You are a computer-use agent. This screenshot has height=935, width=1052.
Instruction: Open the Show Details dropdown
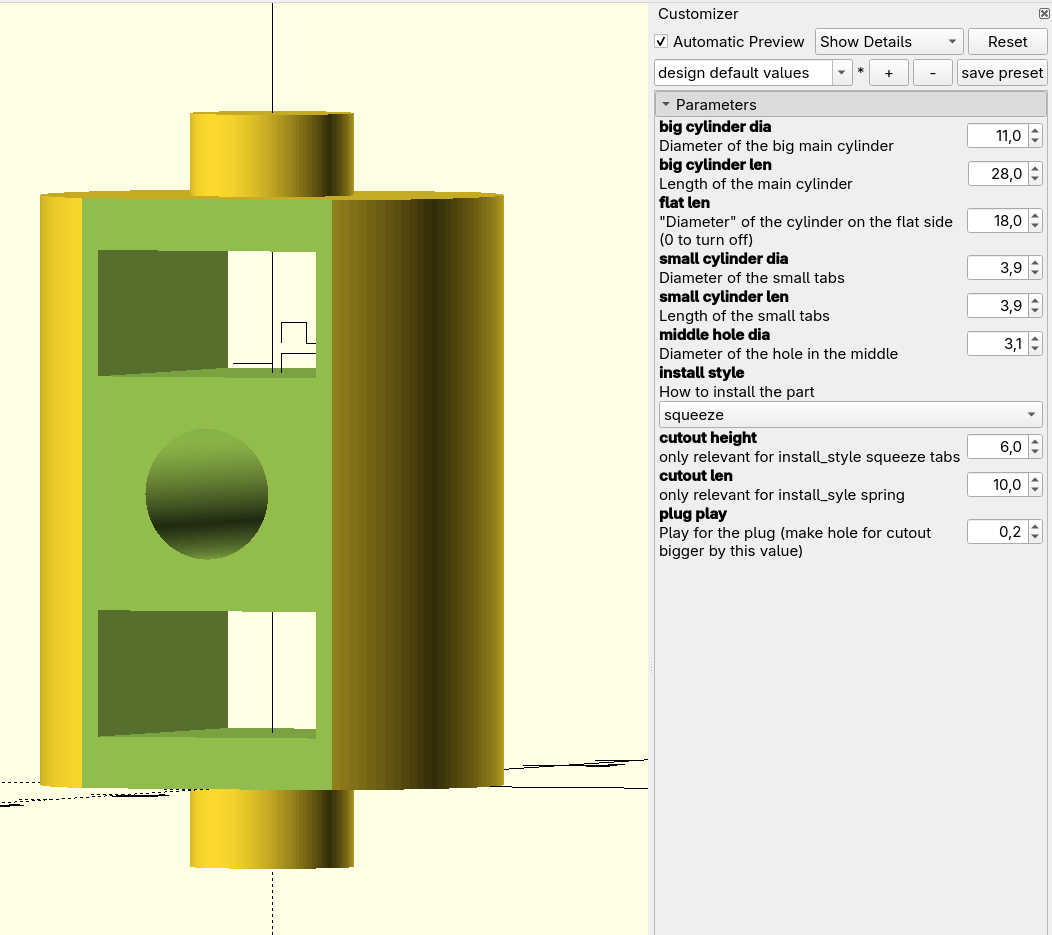coord(889,42)
